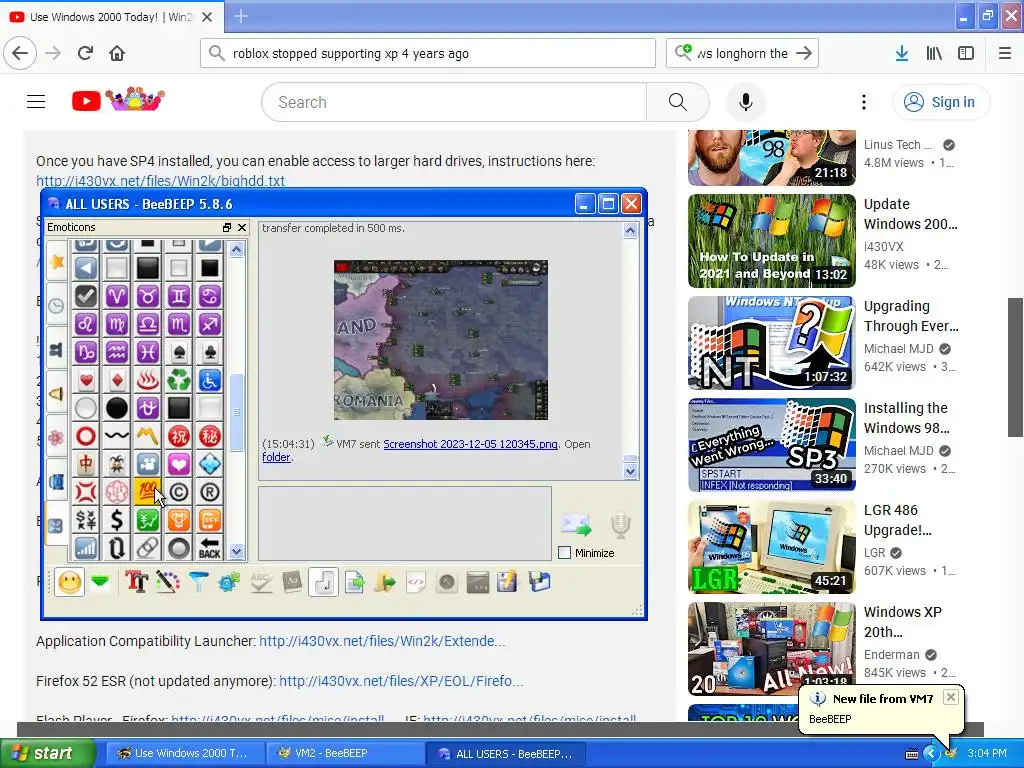
Task: Insert the dollar sign emoticon
Action: click(x=116, y=520)
